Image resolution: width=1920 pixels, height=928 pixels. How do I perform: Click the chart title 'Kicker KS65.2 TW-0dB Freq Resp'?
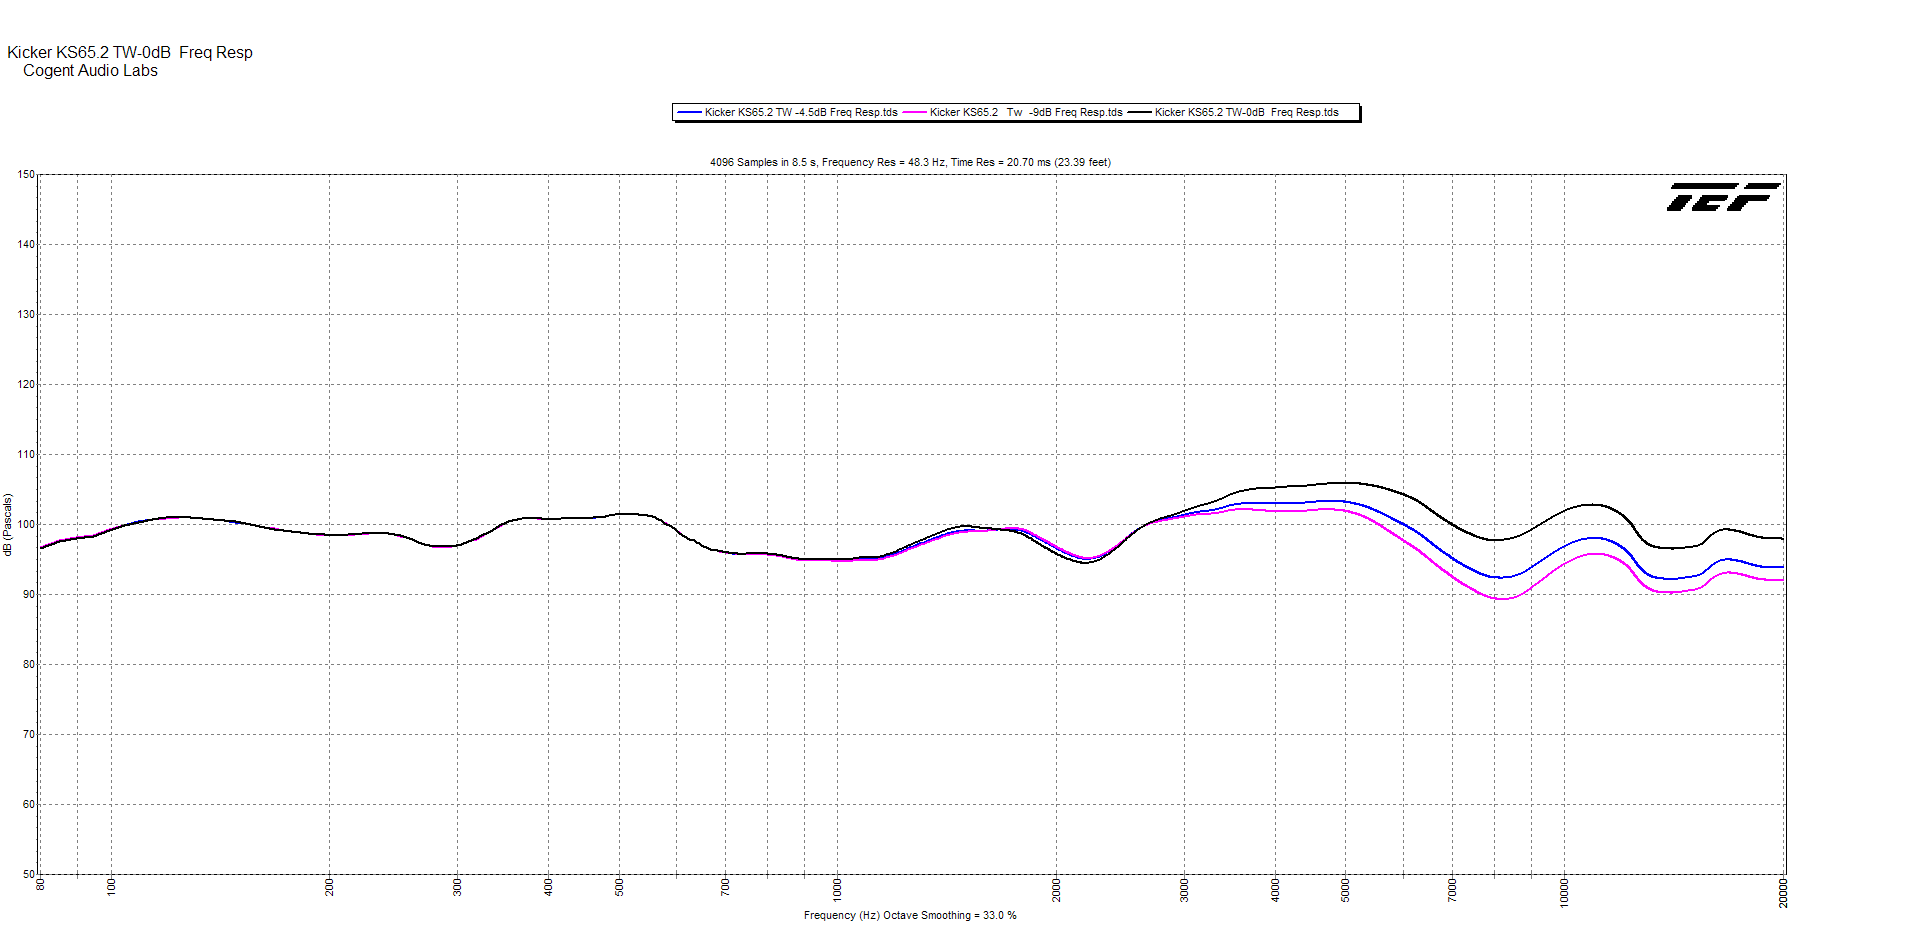click(x=130, y=52)
